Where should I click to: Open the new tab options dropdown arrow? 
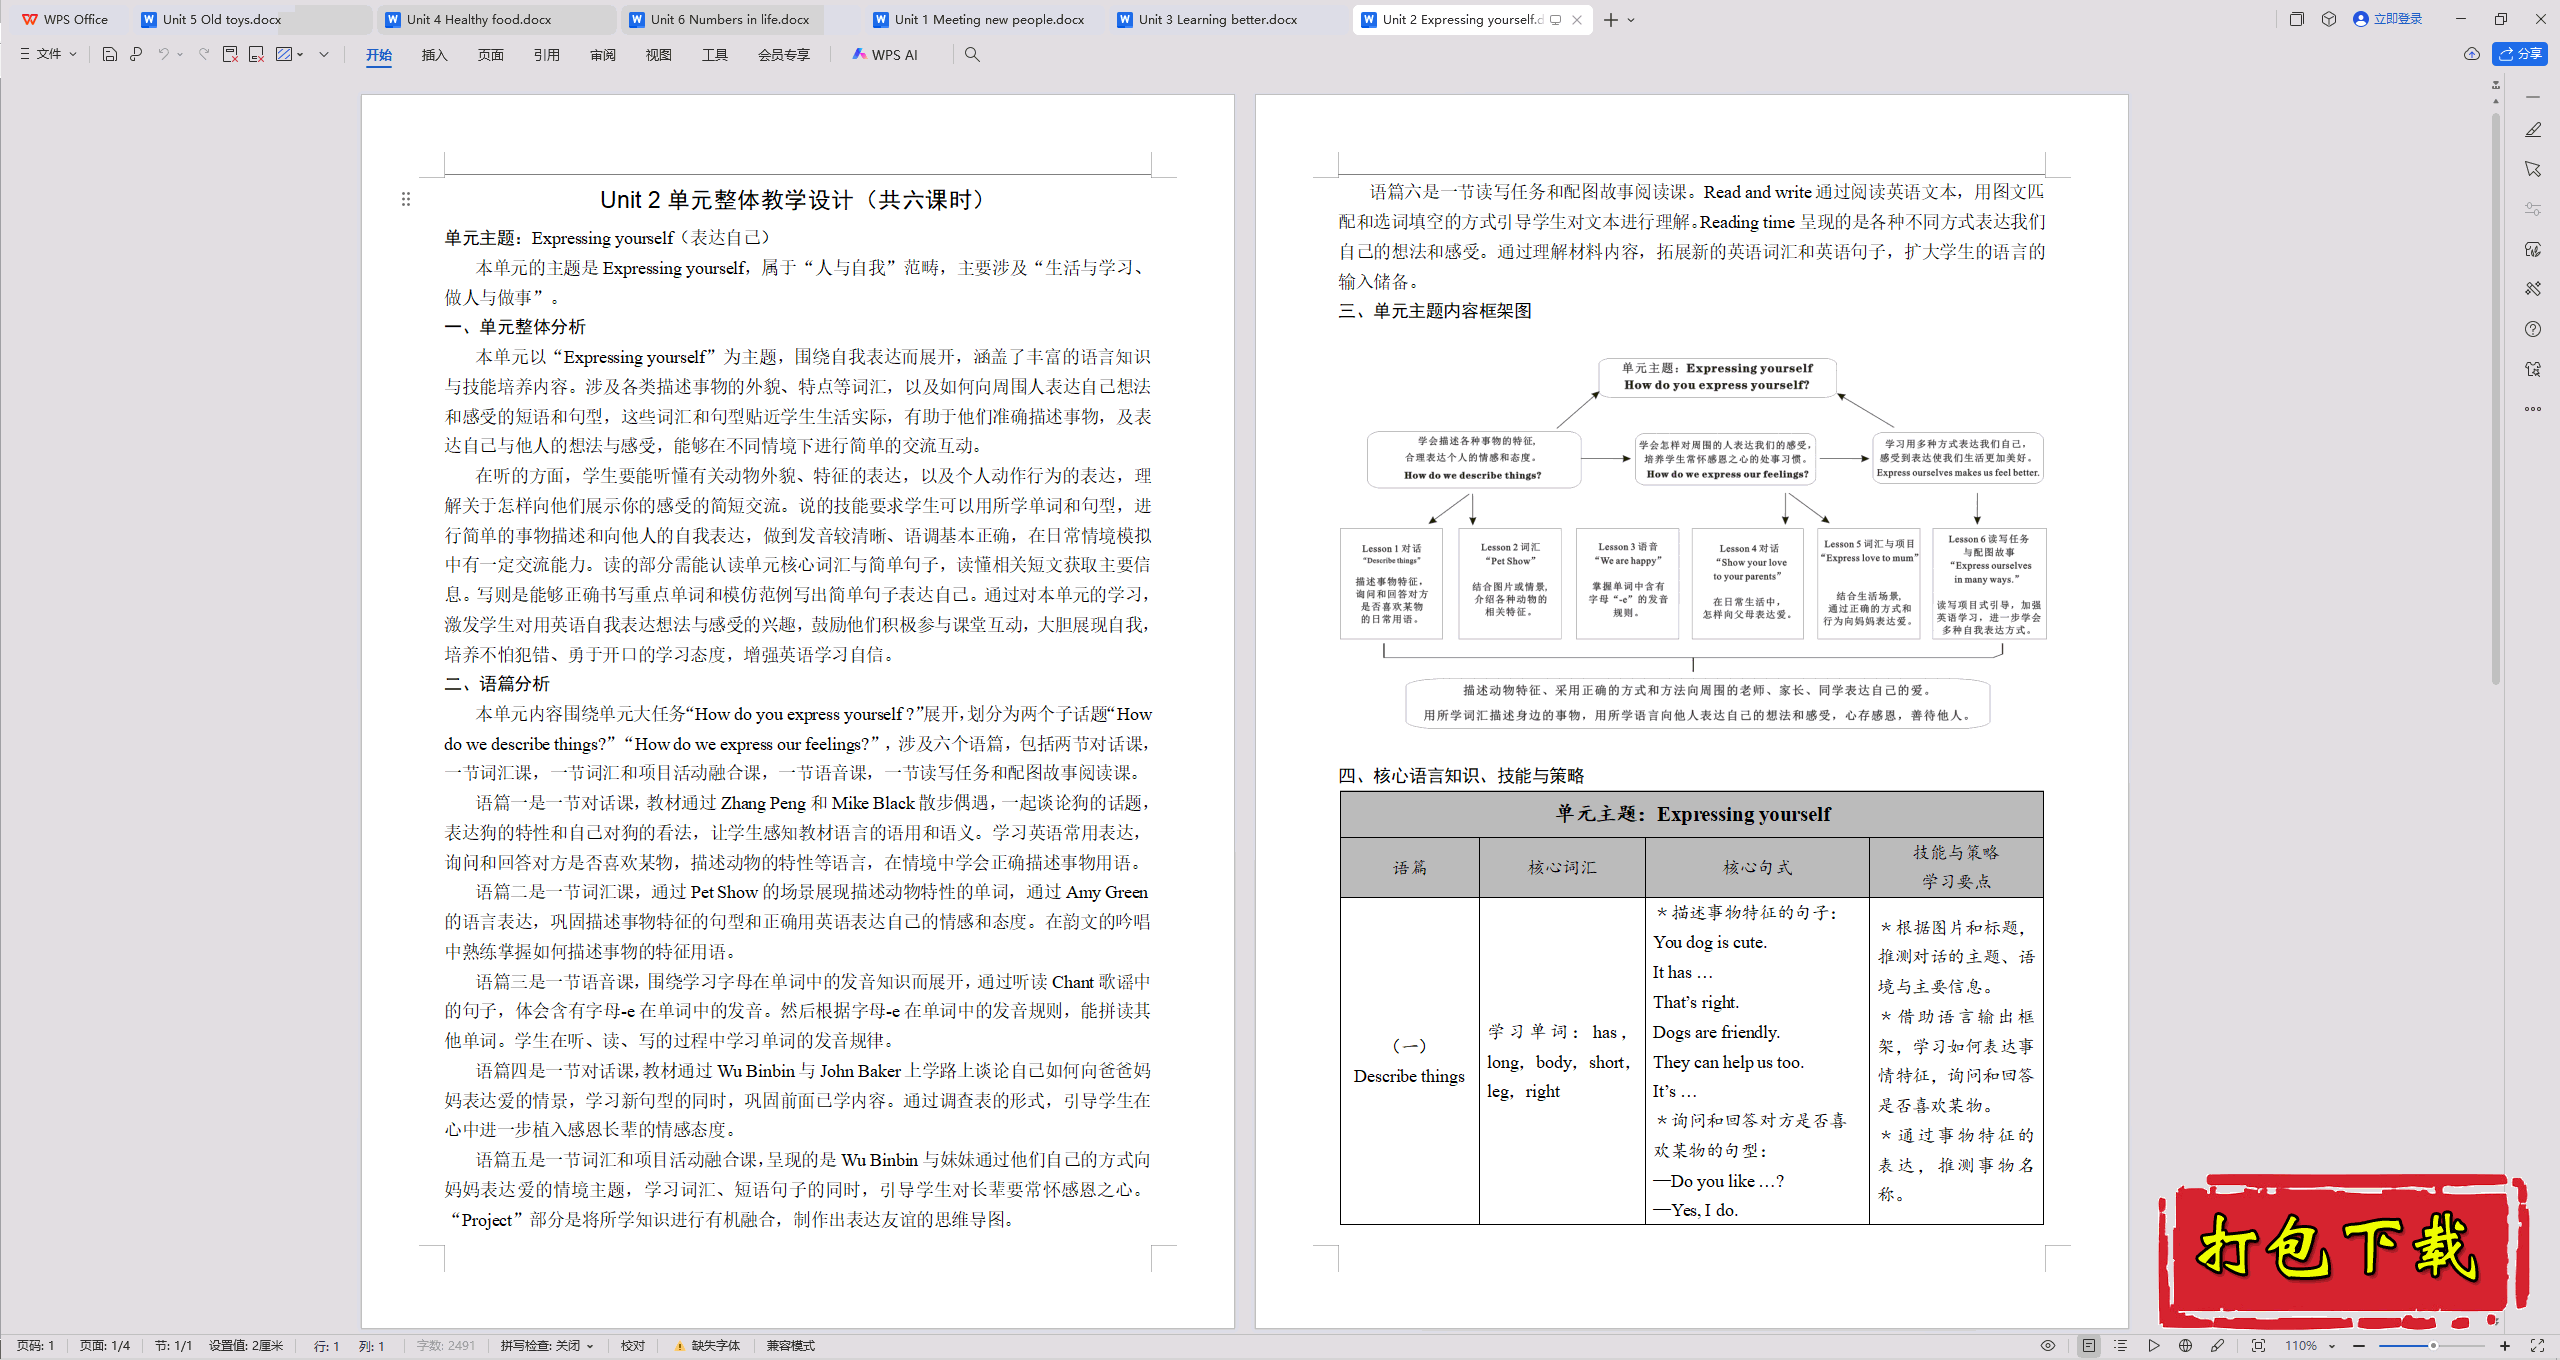coord(1631,19)
